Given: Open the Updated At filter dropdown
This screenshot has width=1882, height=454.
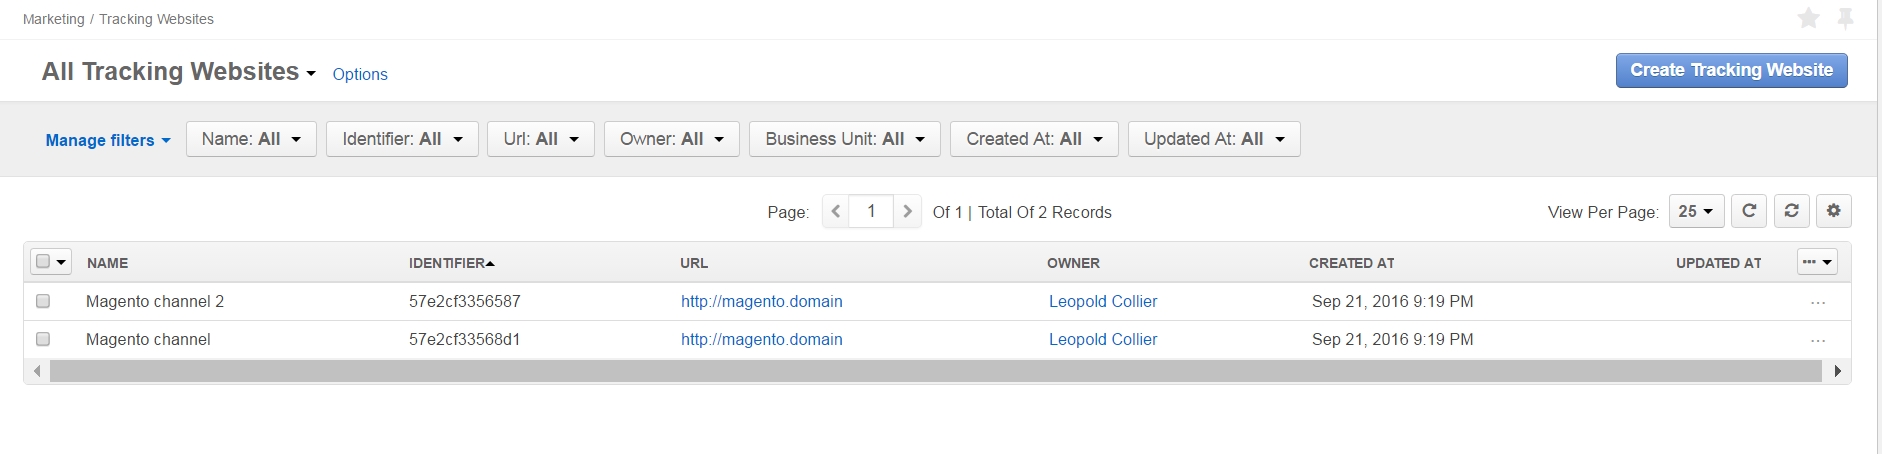Looking at the screenshot, I should pos(1214,139).
